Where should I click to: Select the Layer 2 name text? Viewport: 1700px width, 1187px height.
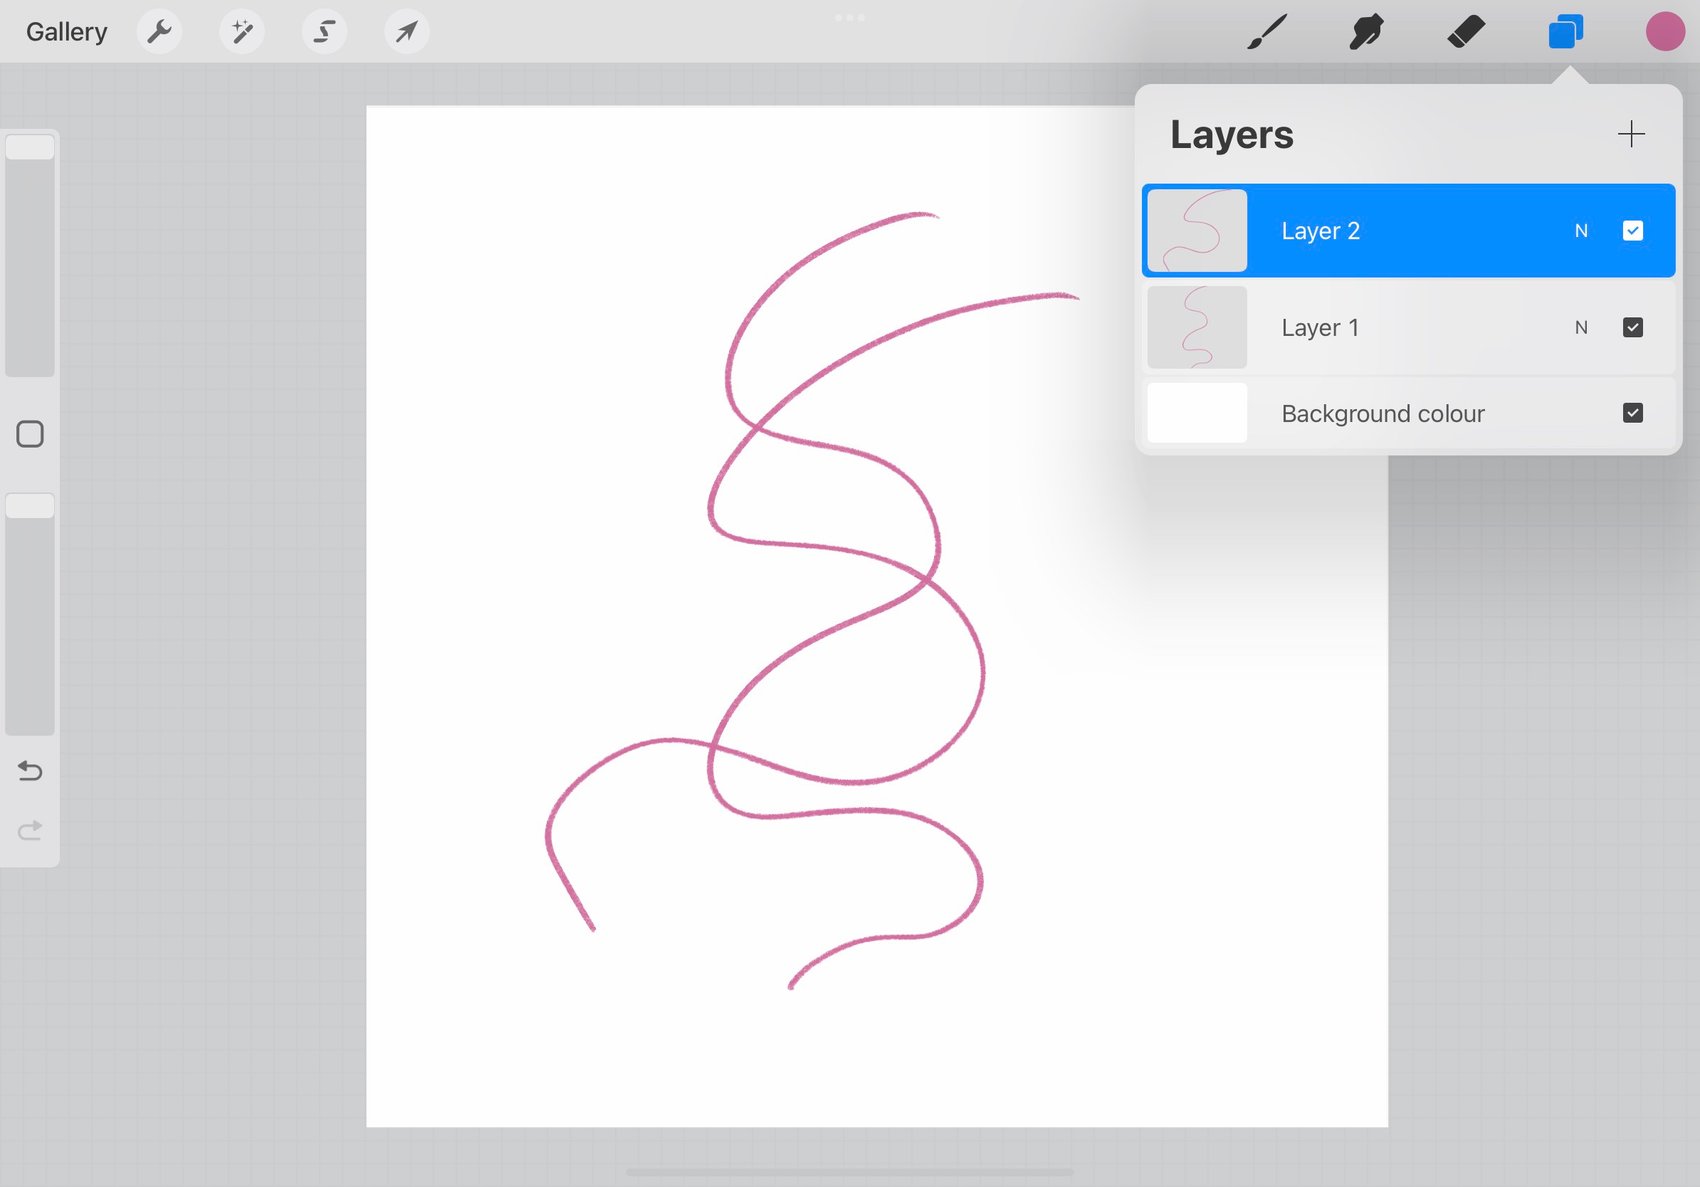tap(1320, 231)
